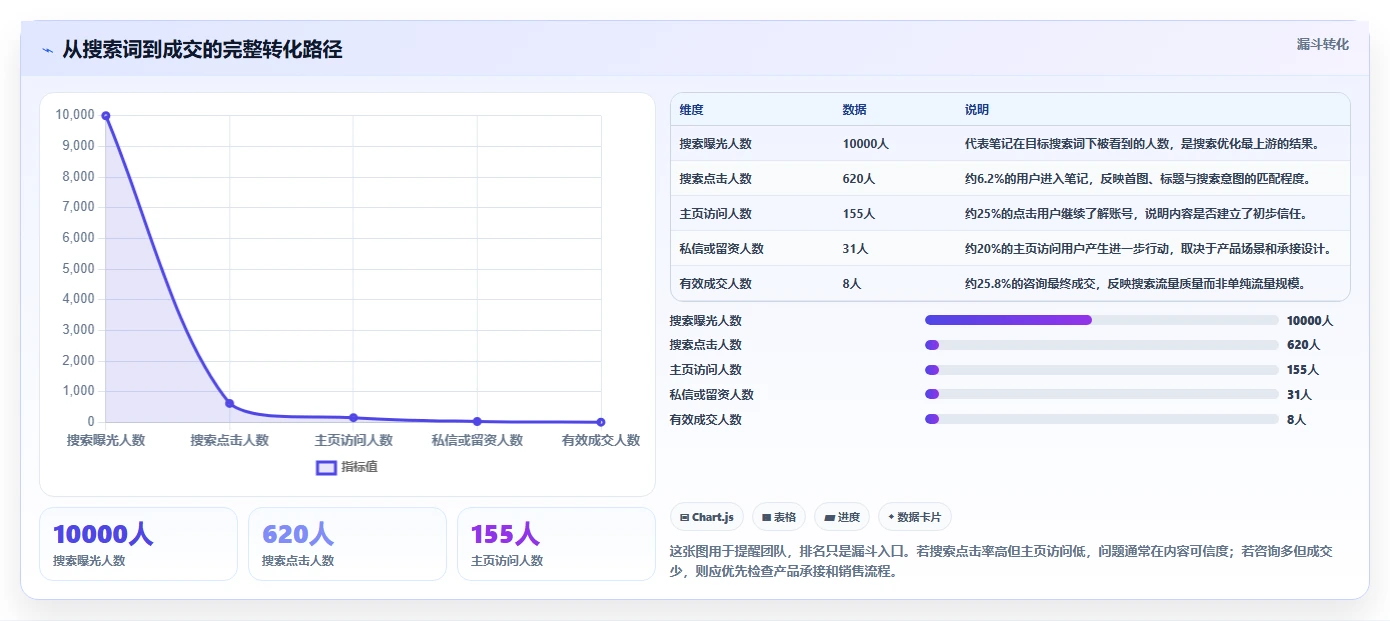
Task: Click the 说明 table column header
Action: (977, 110)
